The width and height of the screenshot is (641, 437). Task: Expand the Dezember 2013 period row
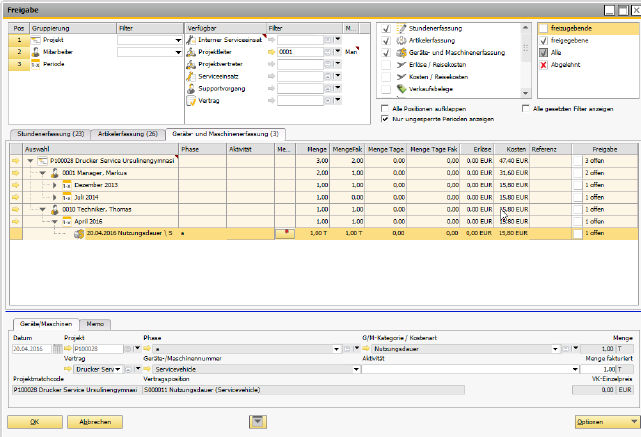coord(54,184)
